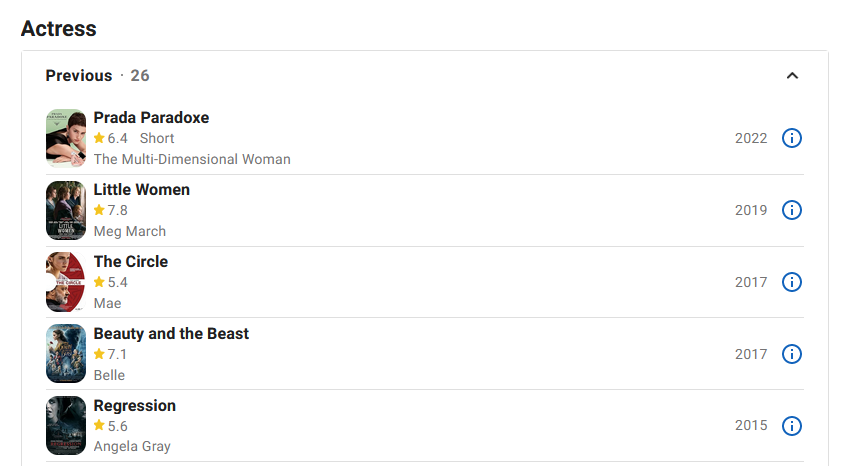The image size is (843, 466).
Task: Click the Regression poster thumbnail
Action: tap(66, 426)
